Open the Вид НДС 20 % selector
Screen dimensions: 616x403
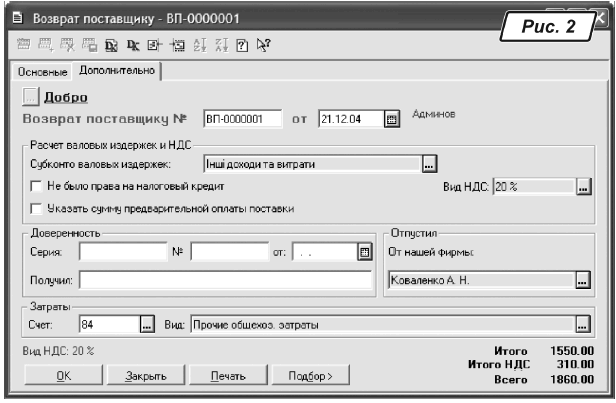click(583, 186)
